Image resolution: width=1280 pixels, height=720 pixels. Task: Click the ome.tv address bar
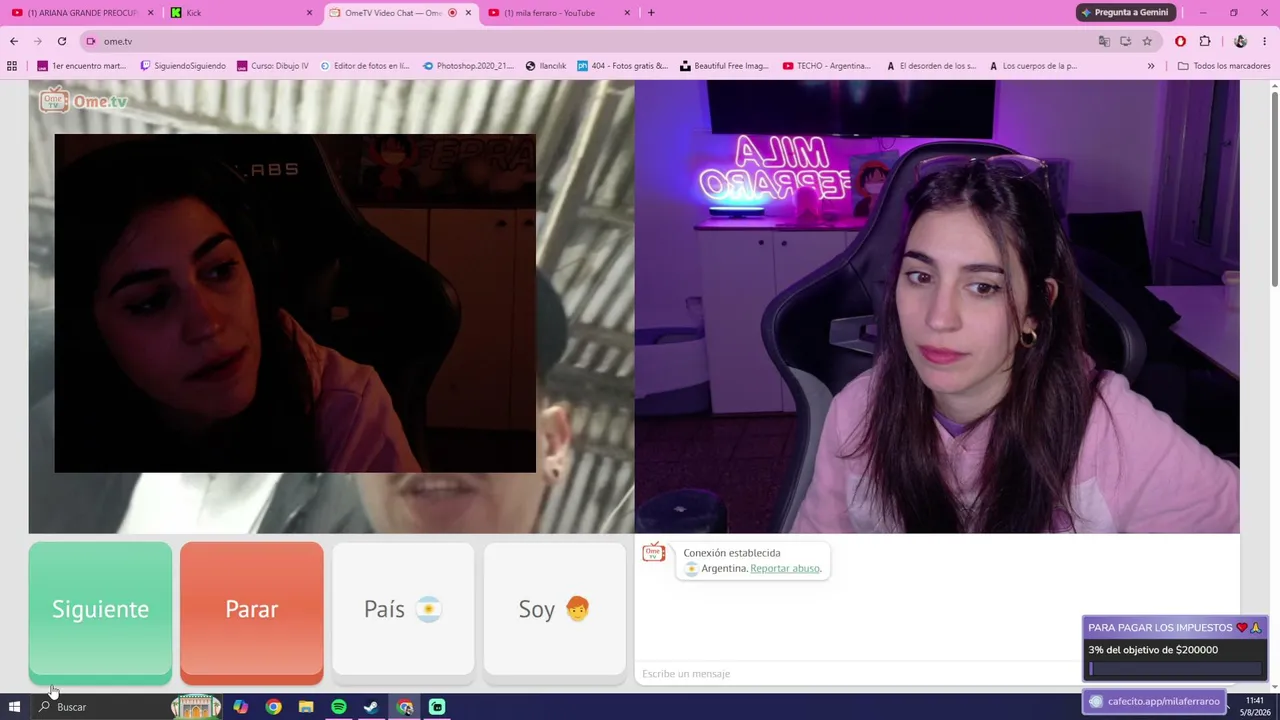(590, 41)
